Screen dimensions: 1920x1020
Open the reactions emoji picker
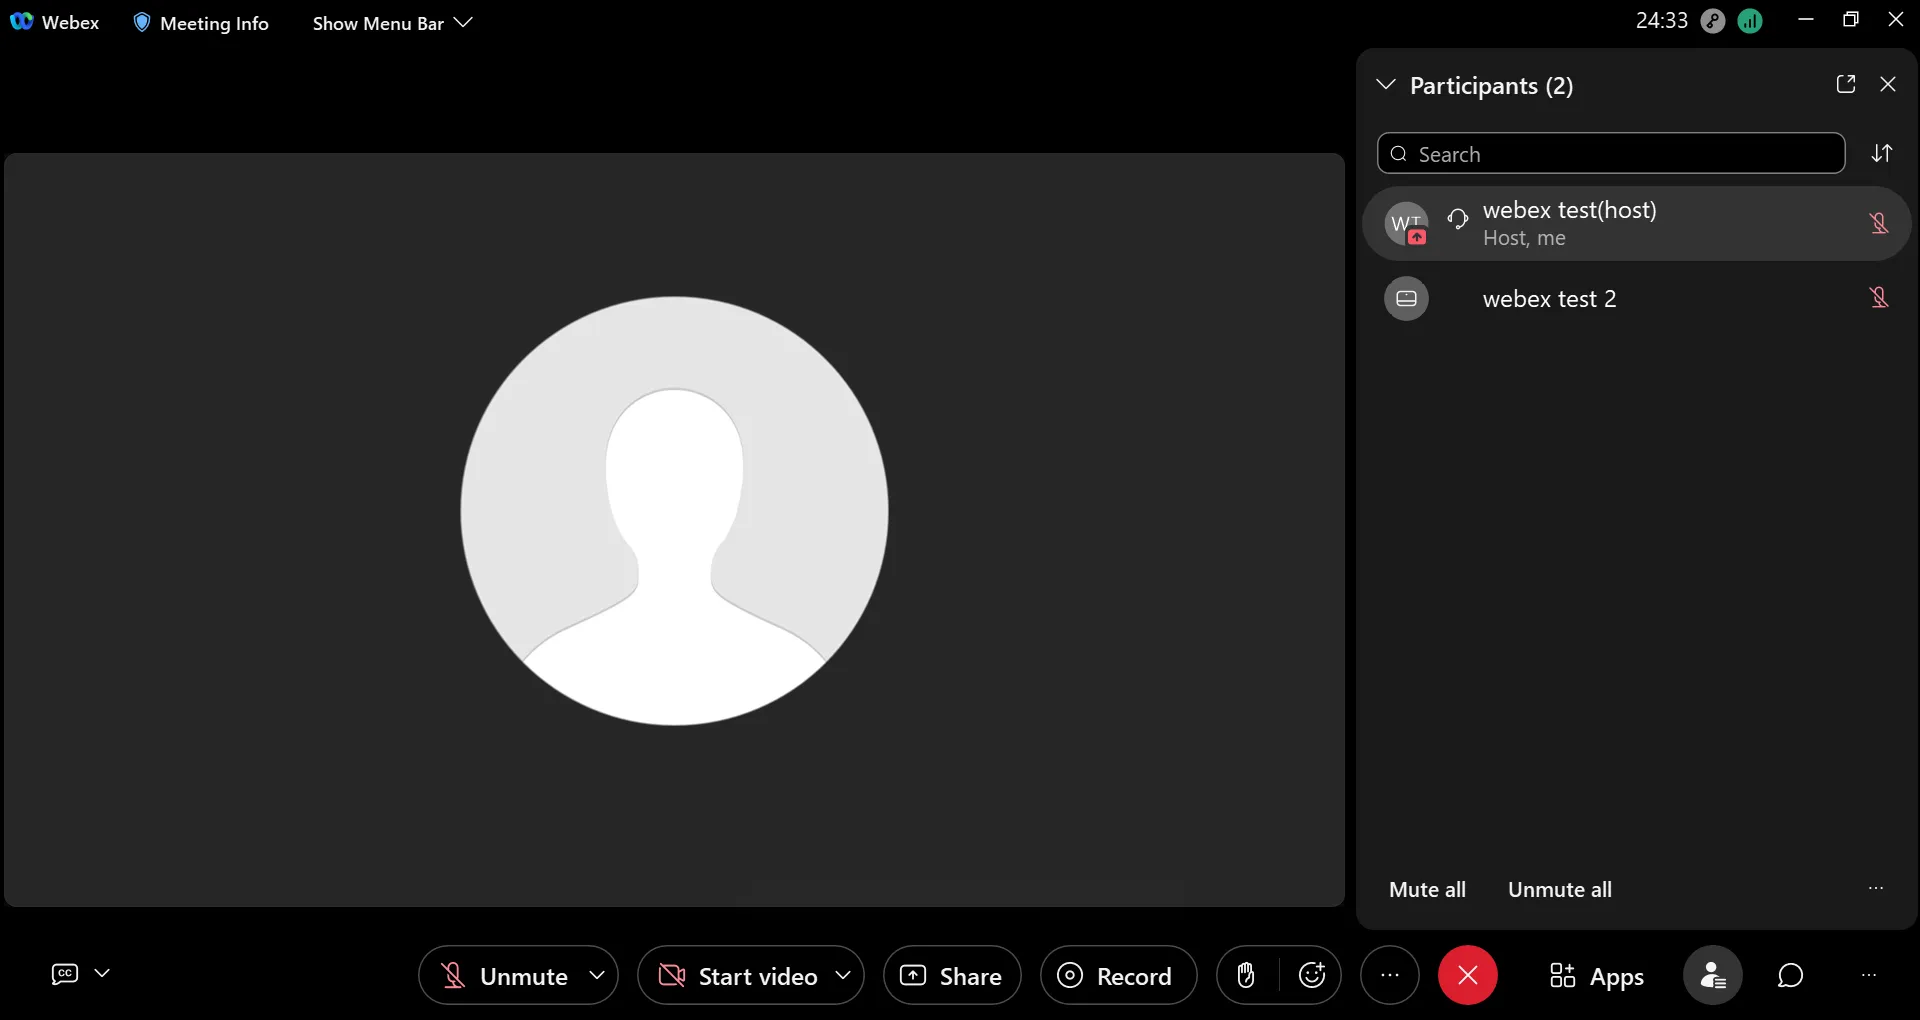(x=1311, y=975)
